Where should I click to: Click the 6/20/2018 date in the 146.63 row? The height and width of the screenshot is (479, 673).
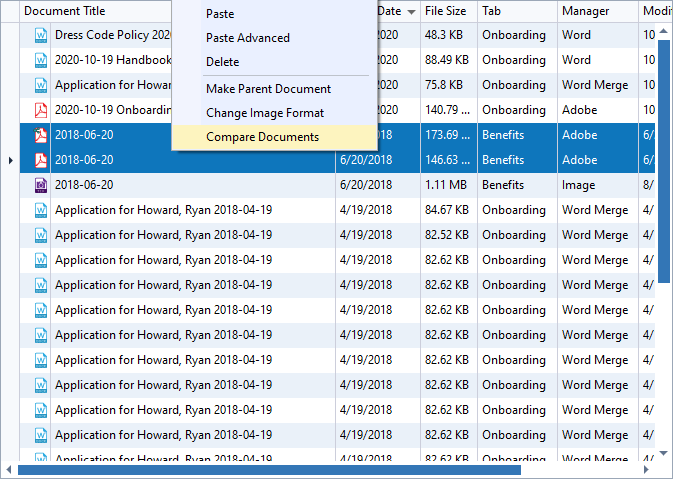click(x=366, y=160)
